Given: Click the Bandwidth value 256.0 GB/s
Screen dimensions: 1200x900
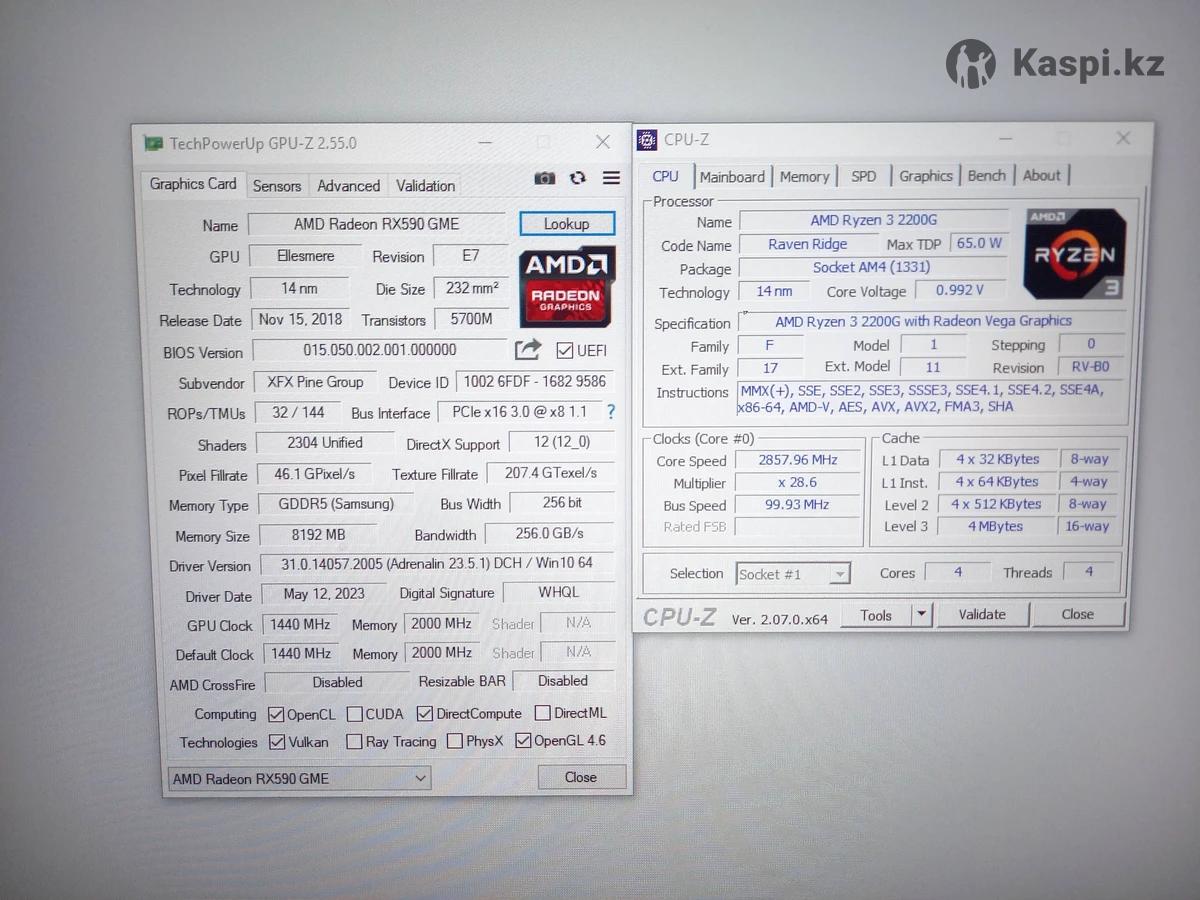Looking at the screenshot, I should [x=550, y=533].
